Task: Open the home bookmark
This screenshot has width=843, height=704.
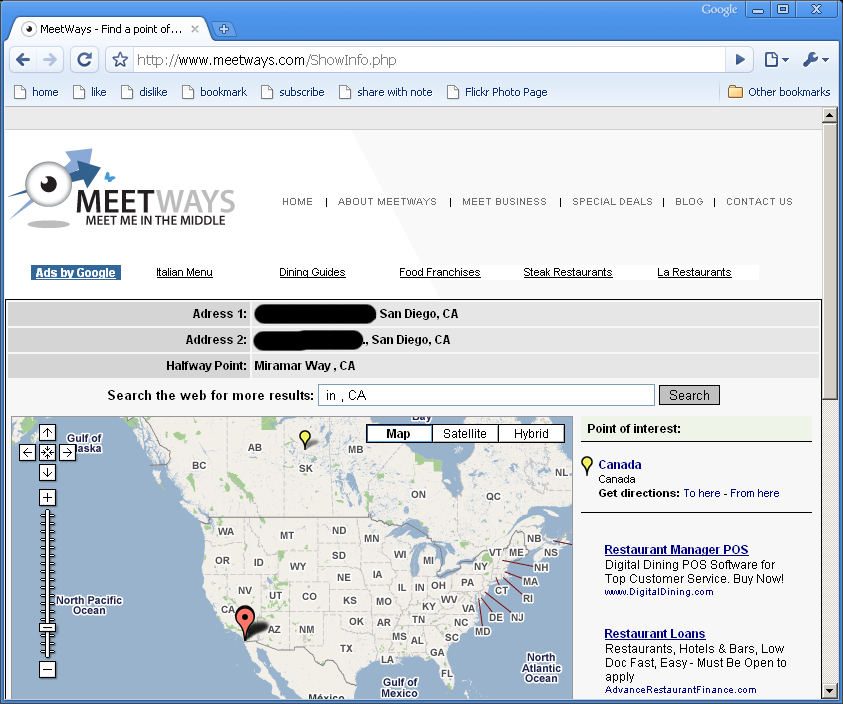Action: click(37, 92)
